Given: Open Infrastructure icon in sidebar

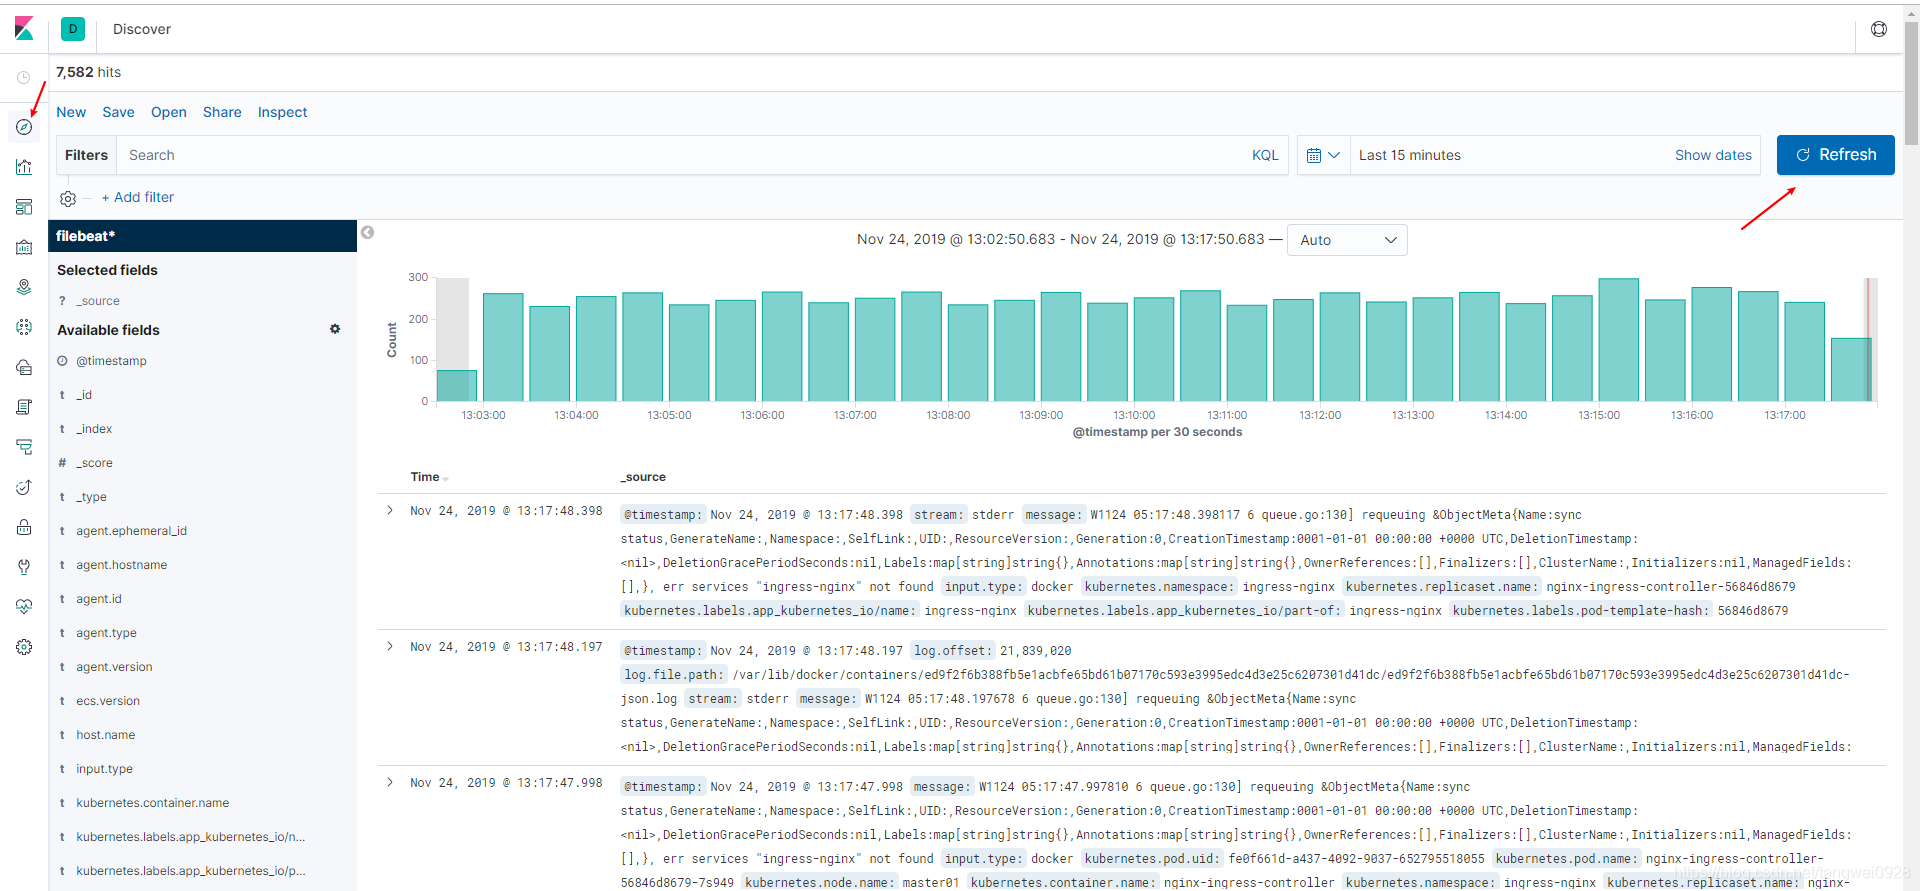Looking at the screenshot, I should (x=24, y=367).
